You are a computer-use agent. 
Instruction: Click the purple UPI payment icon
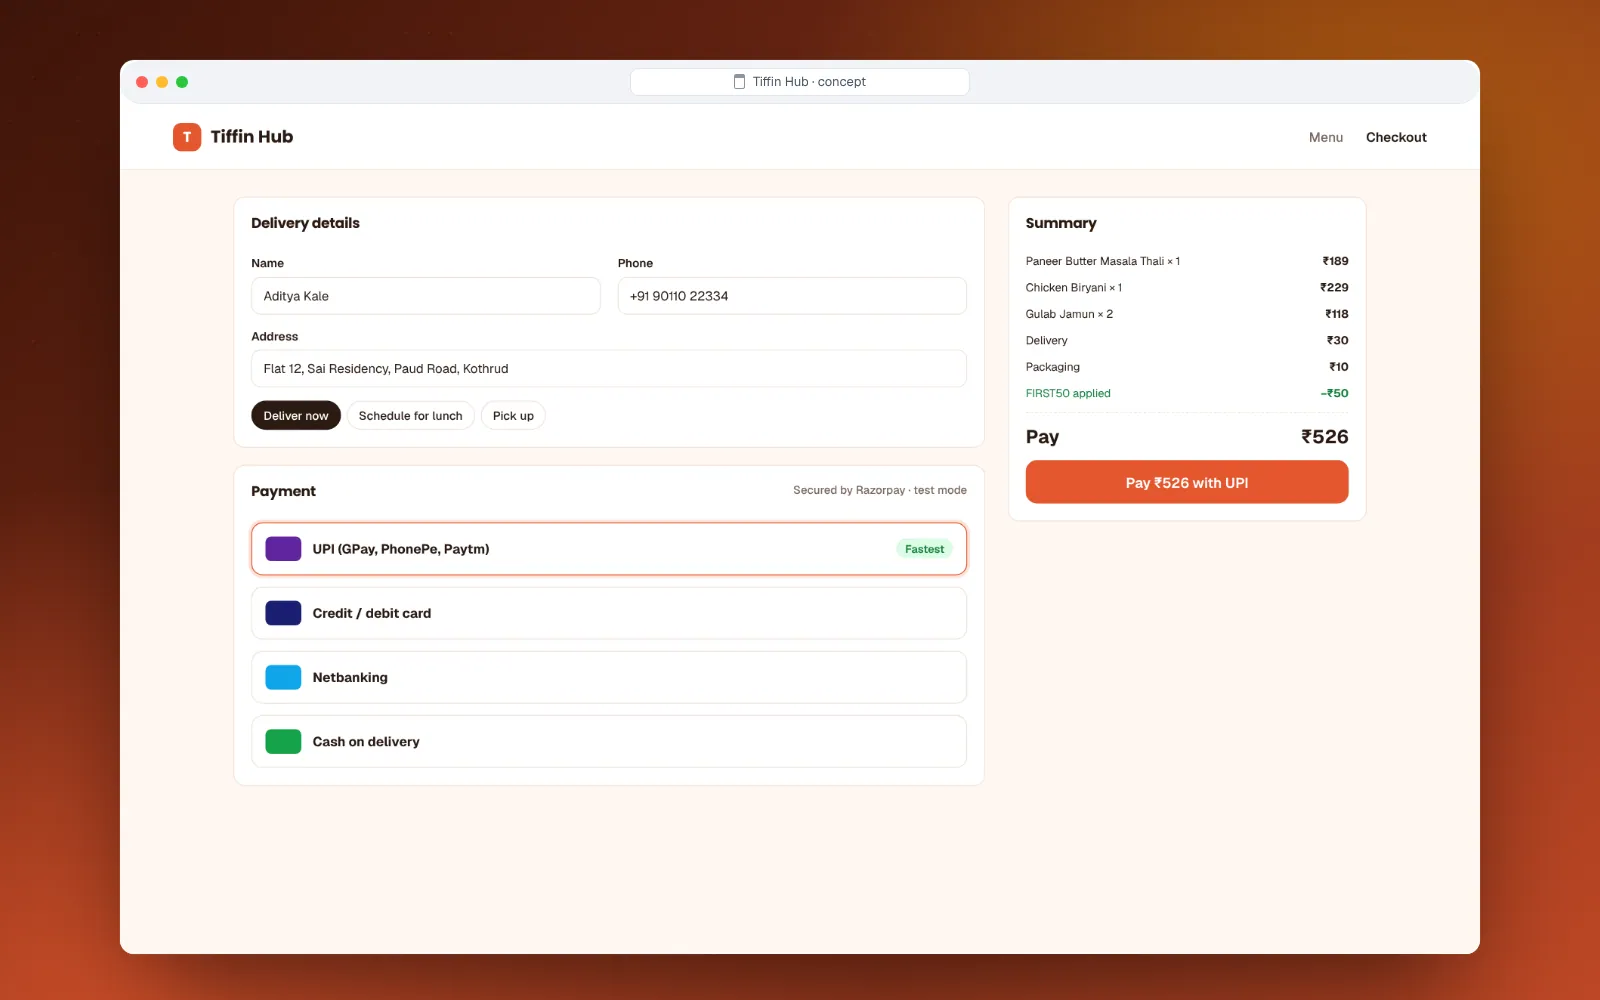[x=283, y=549]
